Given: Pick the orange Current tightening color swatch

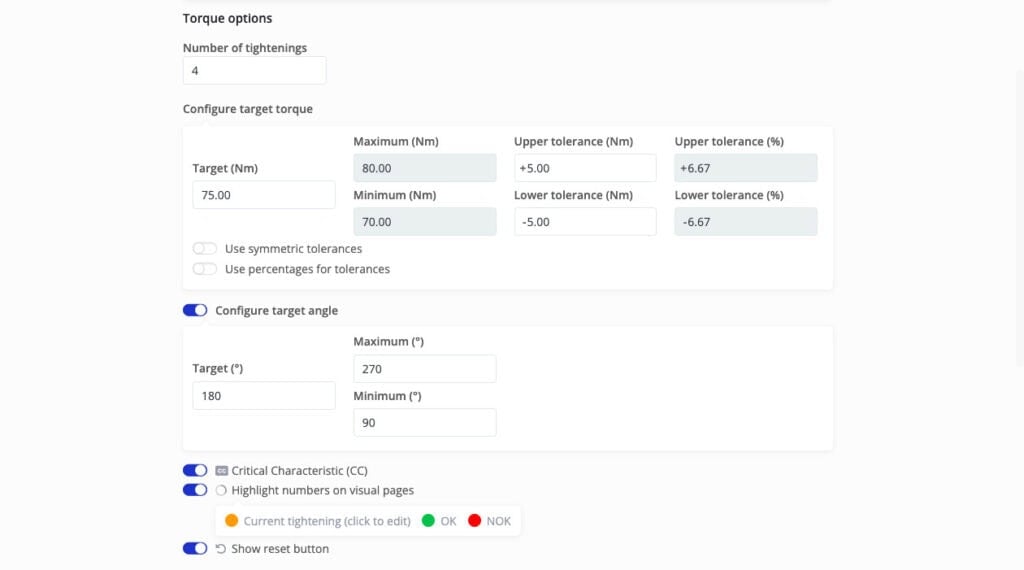Looking at the screenshot, I should pyautogui.click(x=232, y=521).
